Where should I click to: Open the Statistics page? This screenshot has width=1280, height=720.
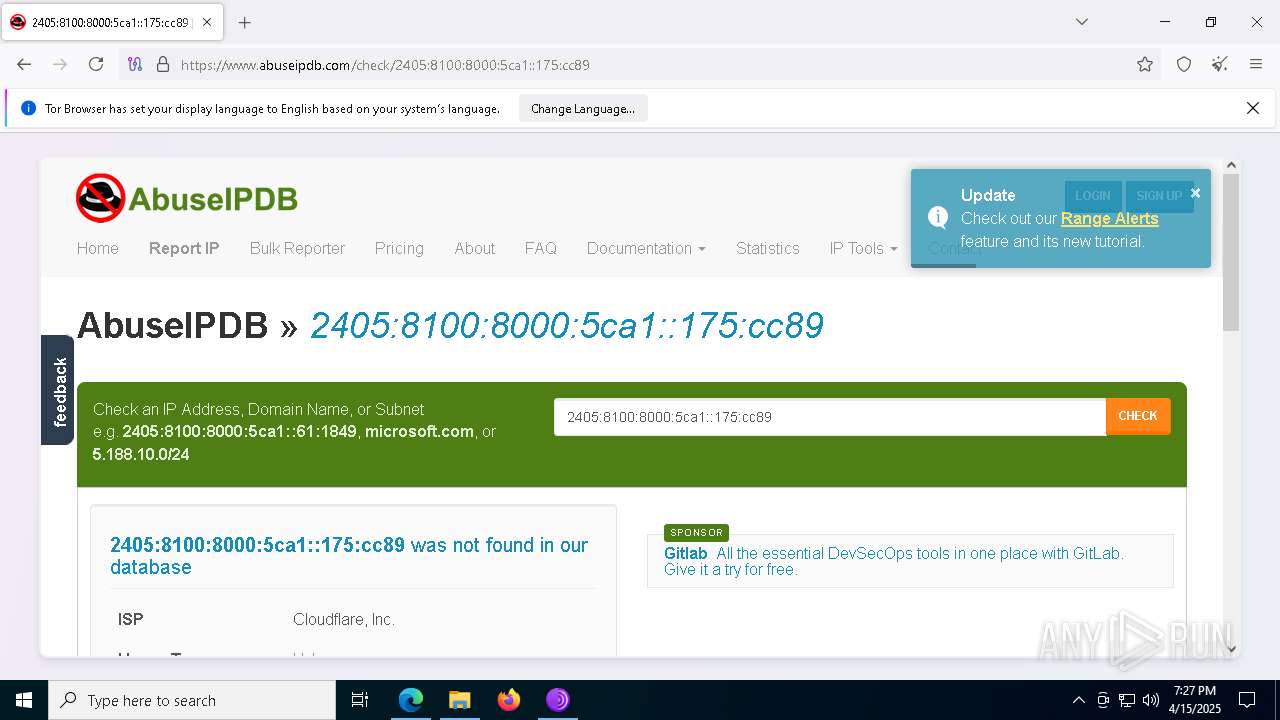[x=768, y=248]
